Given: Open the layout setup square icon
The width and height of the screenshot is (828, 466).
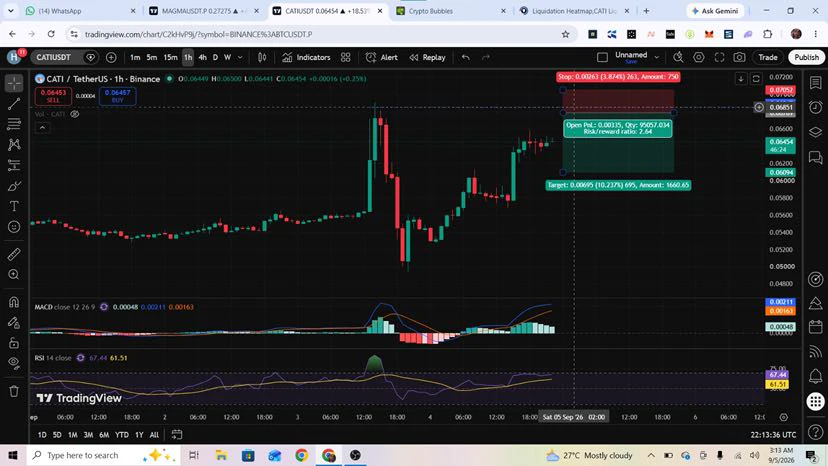Looking at the screenshot, I should click(602, 57).
